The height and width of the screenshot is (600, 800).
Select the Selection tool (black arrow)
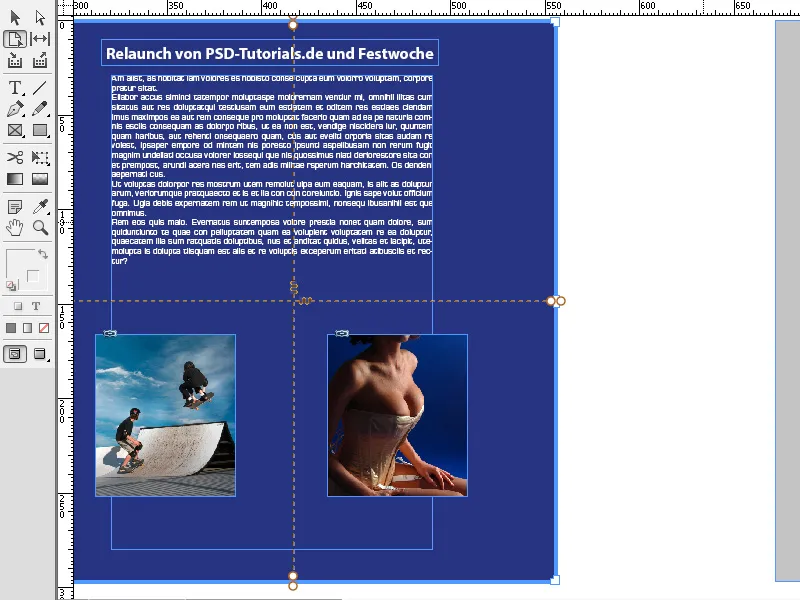[15, 18]
